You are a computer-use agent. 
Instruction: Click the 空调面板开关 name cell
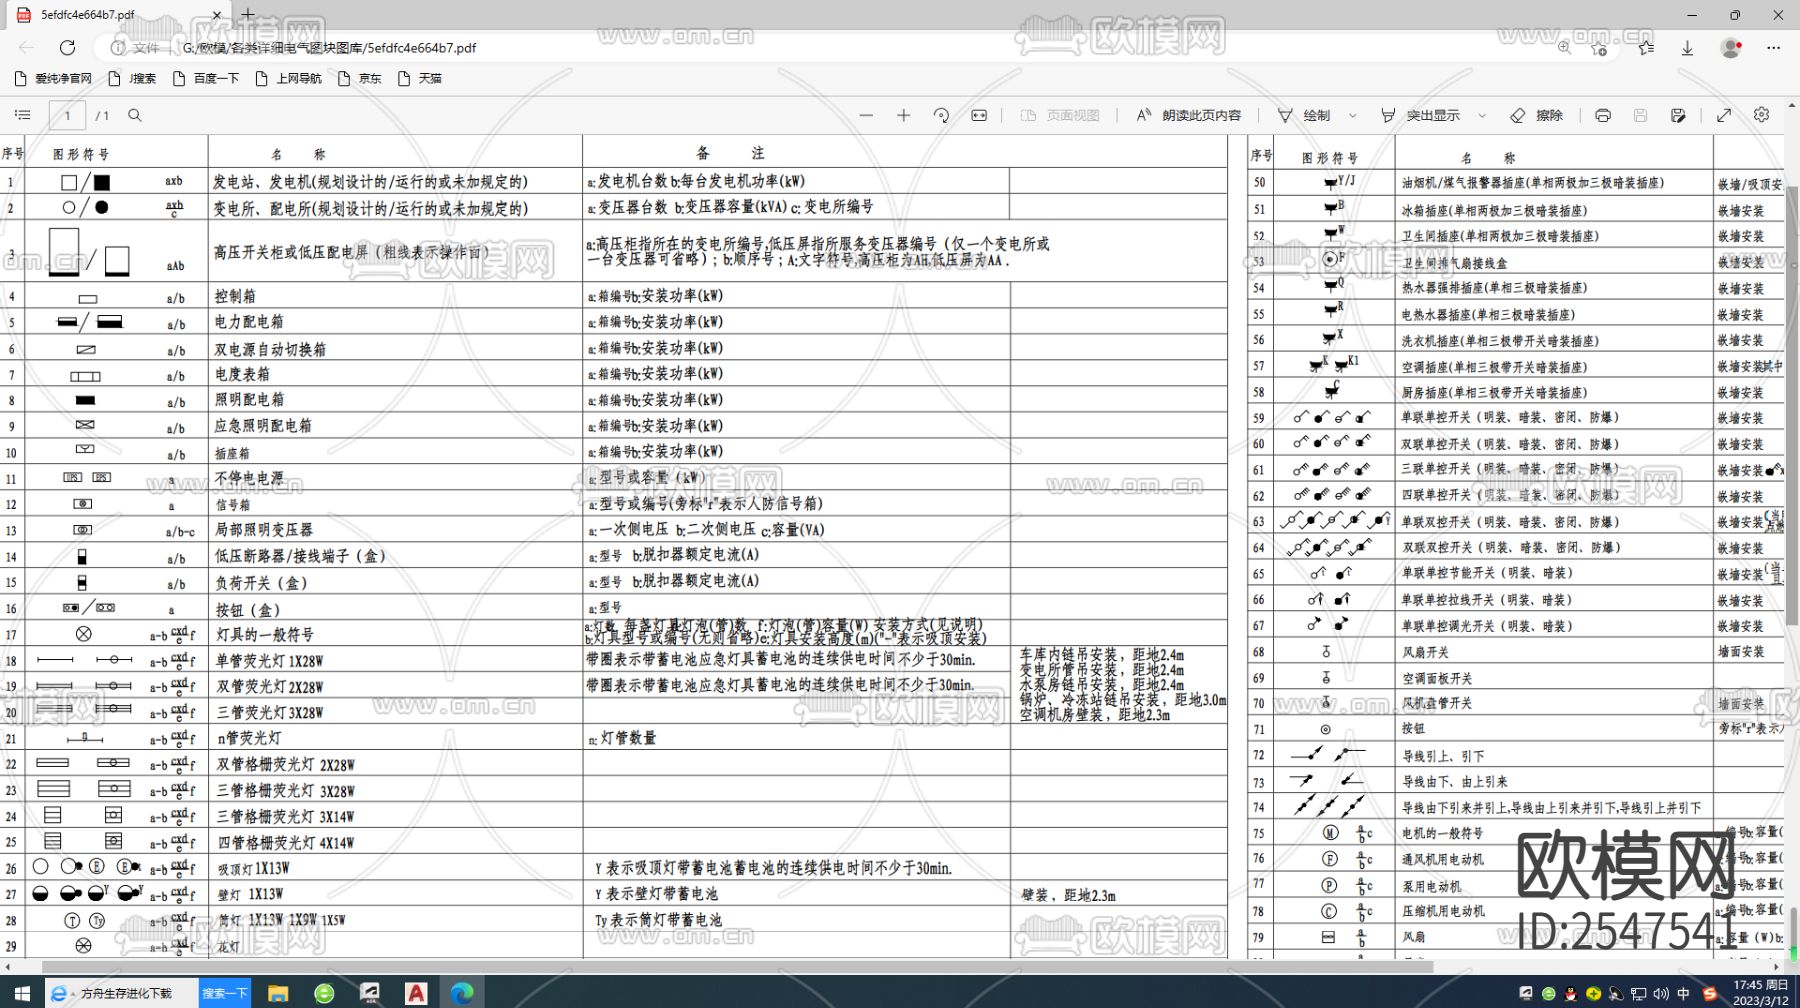pos(1554,678)
